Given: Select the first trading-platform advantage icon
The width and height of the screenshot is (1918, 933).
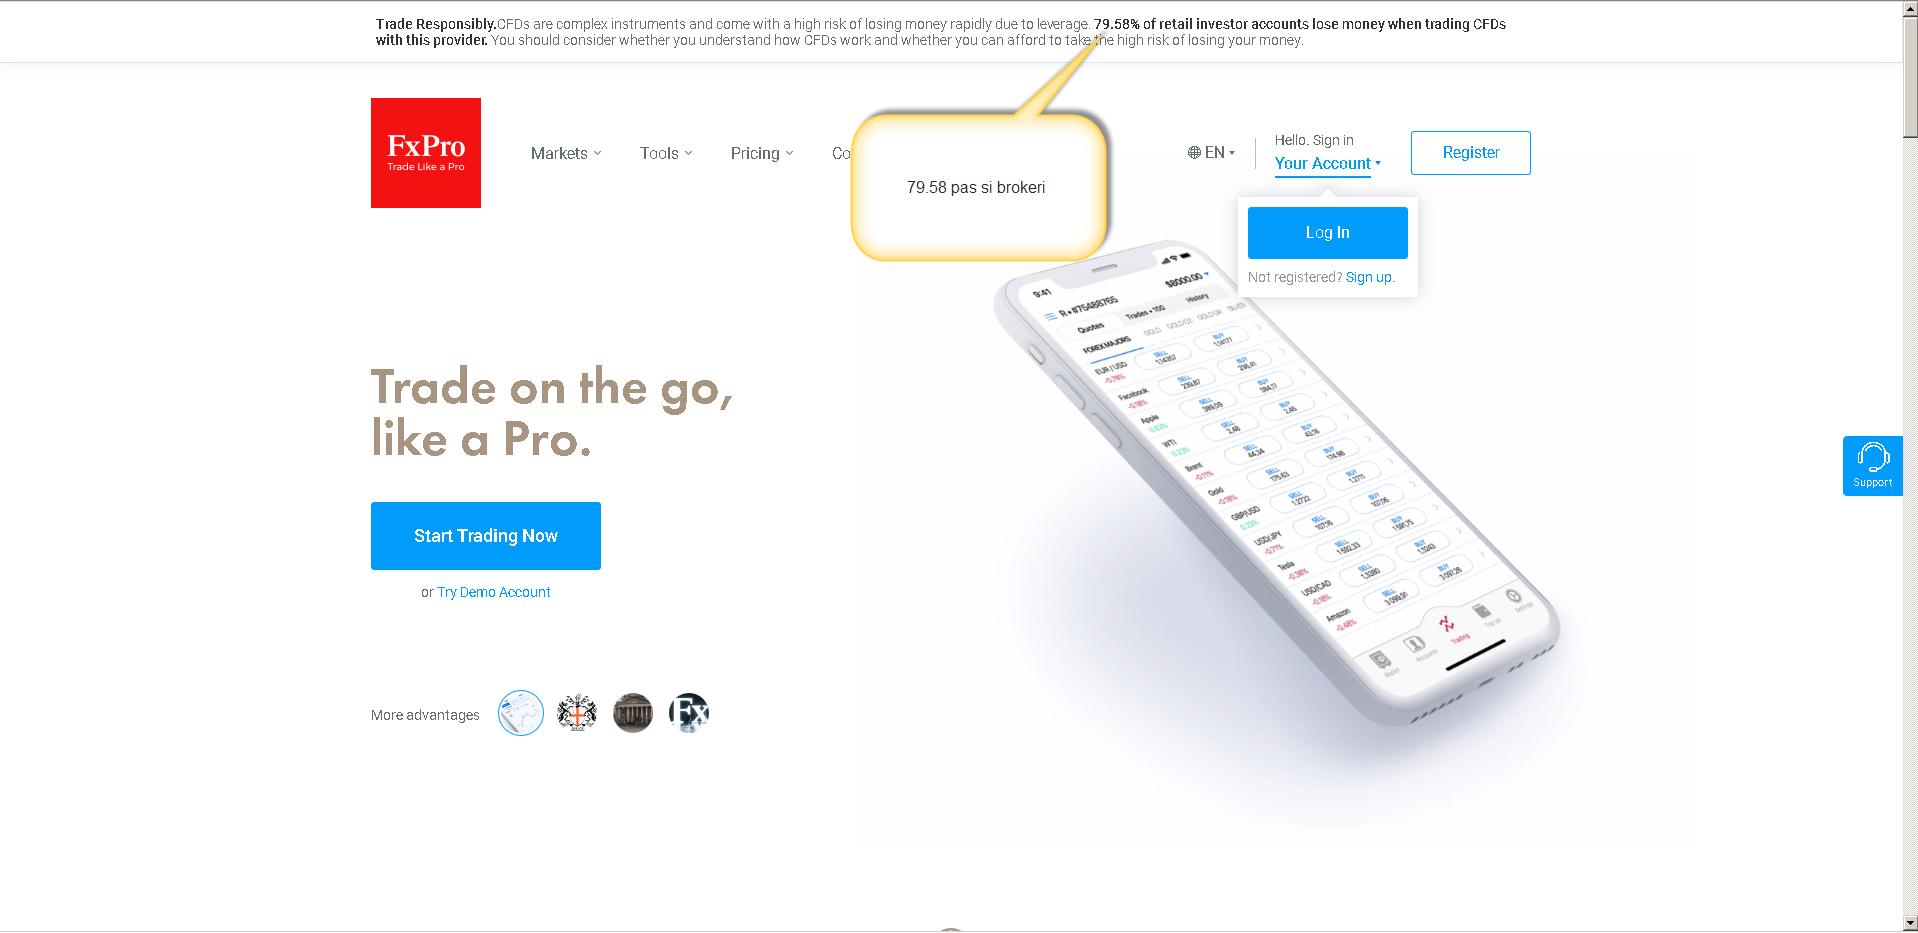Looking at the screenshot, I should click(521, 713).
